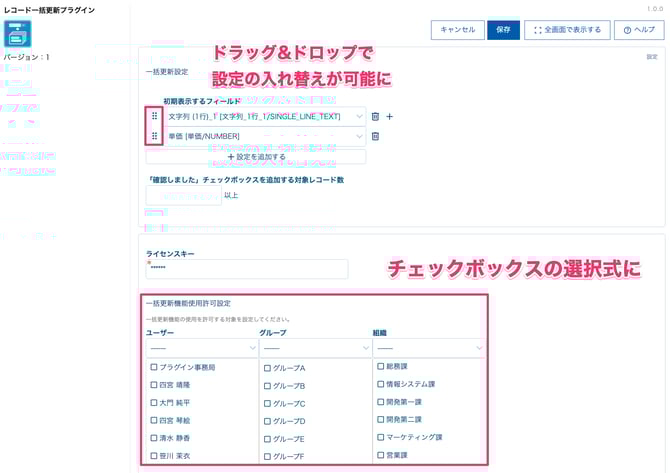Click 設定を追加する button
The height and width of the screenshot is (473, 670).
256,157
